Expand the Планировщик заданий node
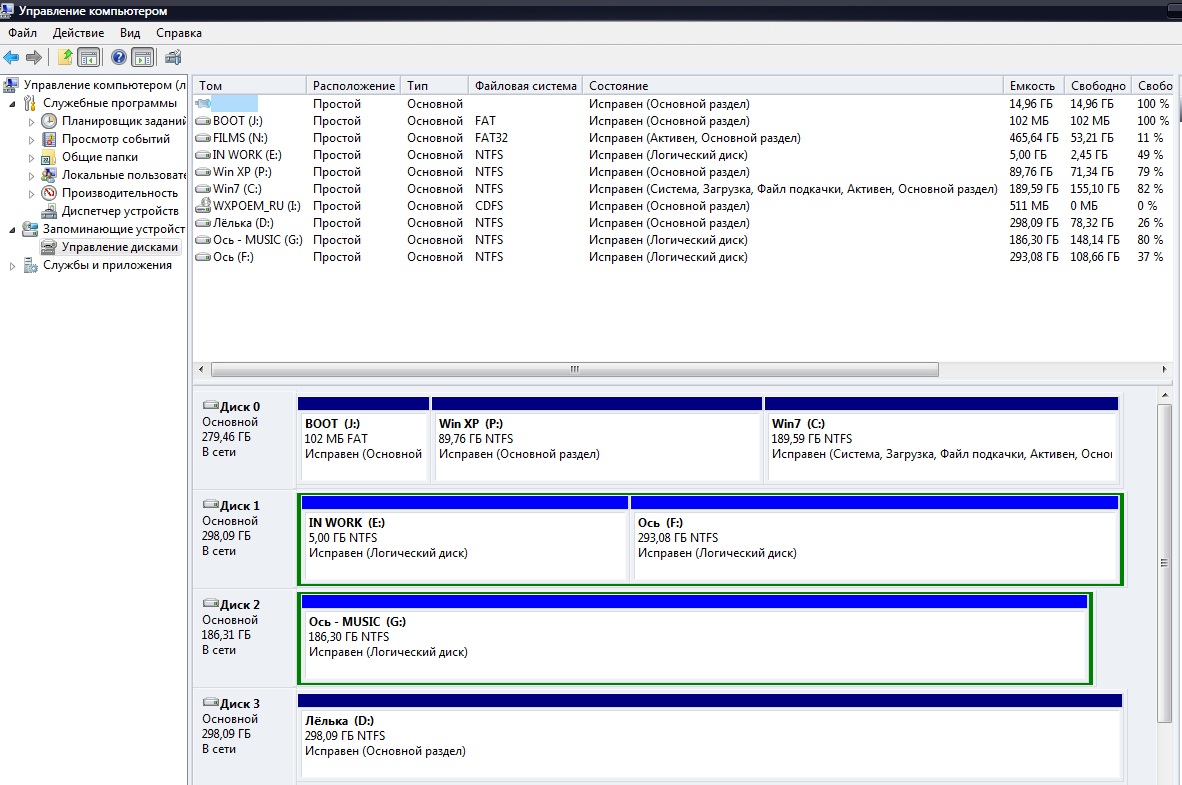 (32, 121)
